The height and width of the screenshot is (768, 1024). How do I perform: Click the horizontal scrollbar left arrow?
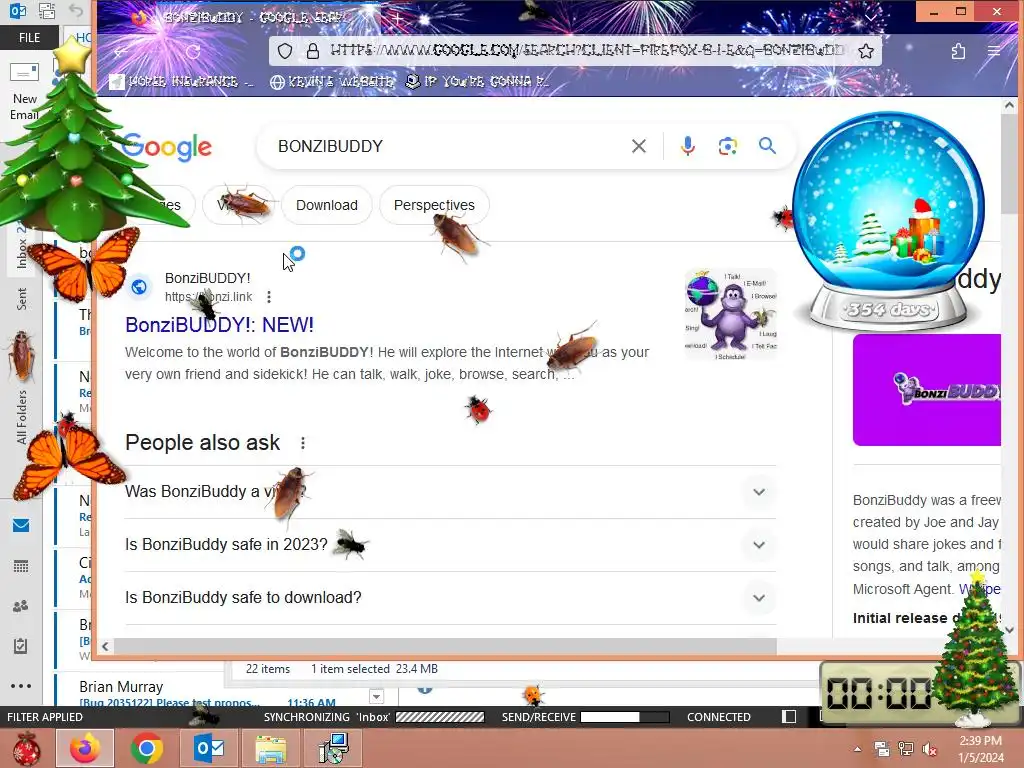[105, 647]
